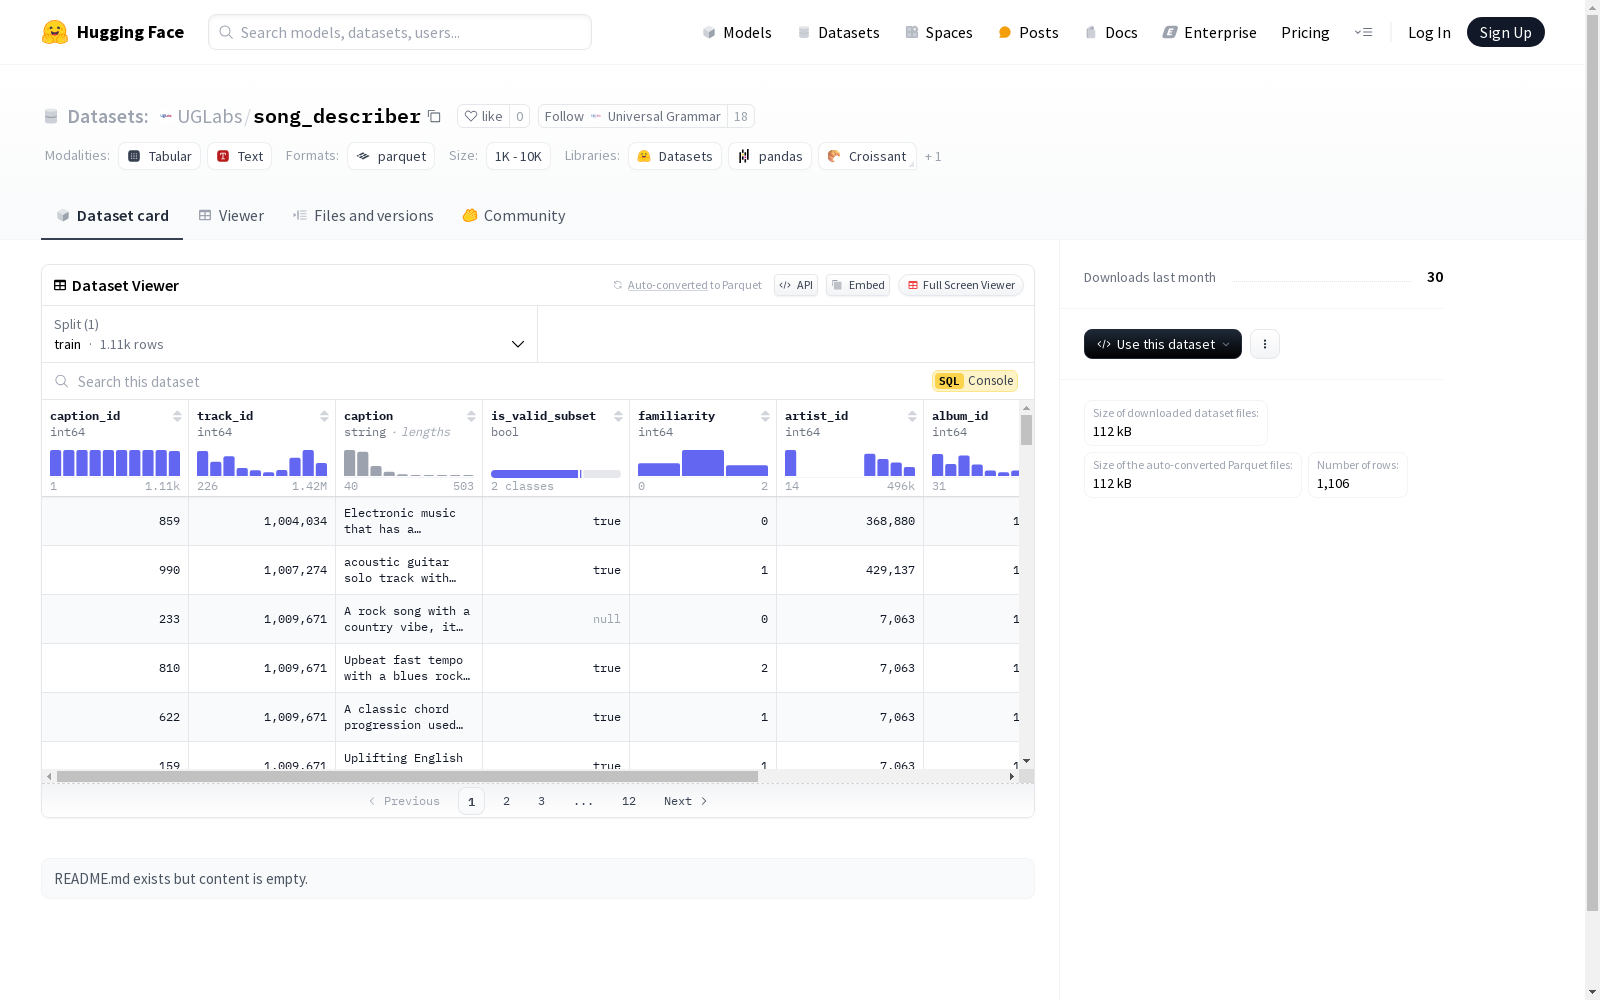This screenshot has height=1000, width=1600.
Task: Go to page 2 of the table
Action: pyautogui.click(x=507, y=801)
